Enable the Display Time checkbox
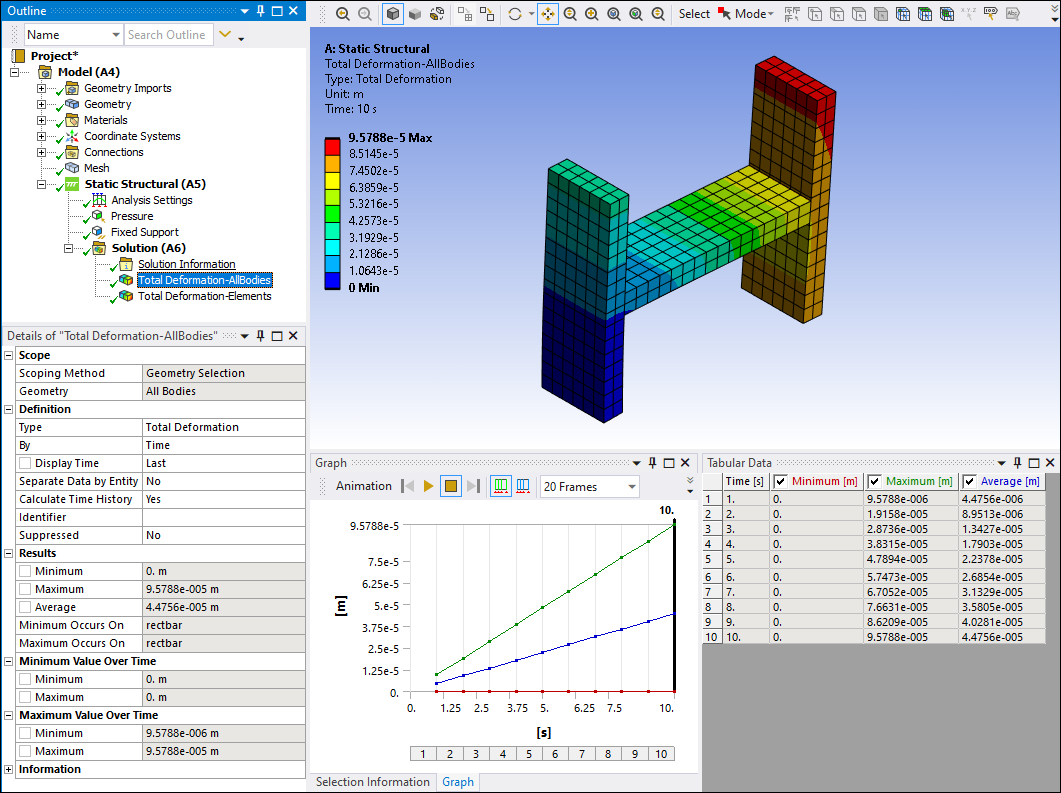The image size is (1061, 793). (x=25, y=463)
